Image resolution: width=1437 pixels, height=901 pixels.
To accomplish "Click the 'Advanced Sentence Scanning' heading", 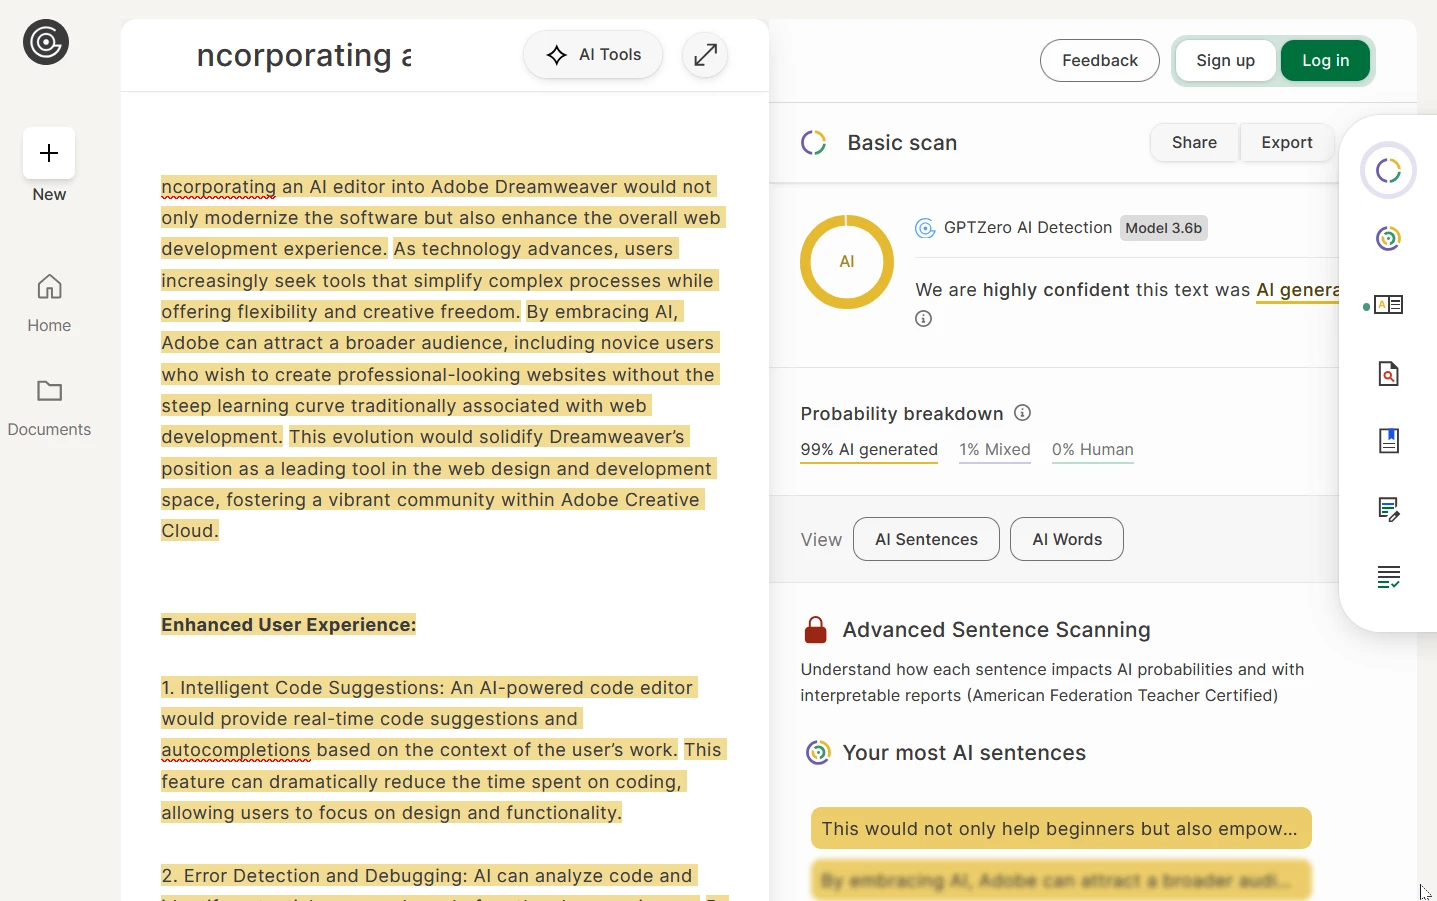I will [x=996, y=630].
